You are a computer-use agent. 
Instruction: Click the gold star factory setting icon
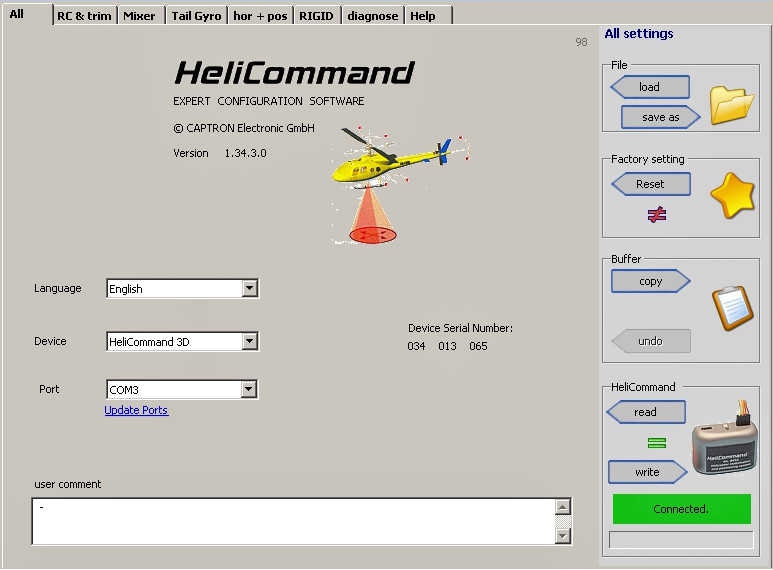coord(733,196)
